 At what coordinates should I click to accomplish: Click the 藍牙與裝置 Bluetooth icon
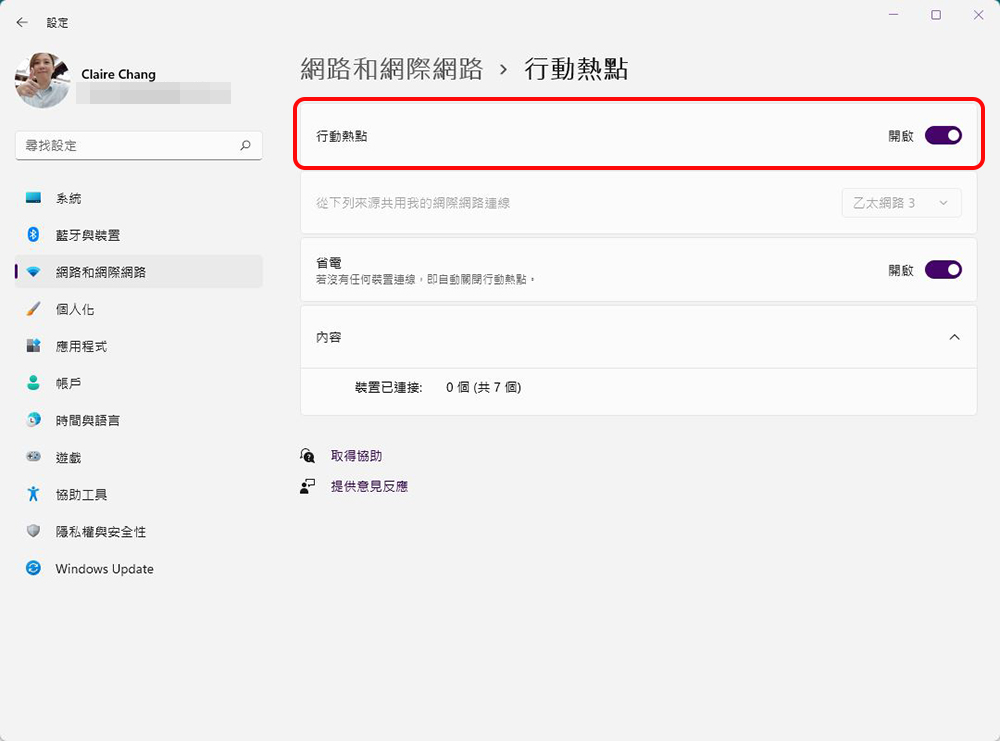(34, 235)
